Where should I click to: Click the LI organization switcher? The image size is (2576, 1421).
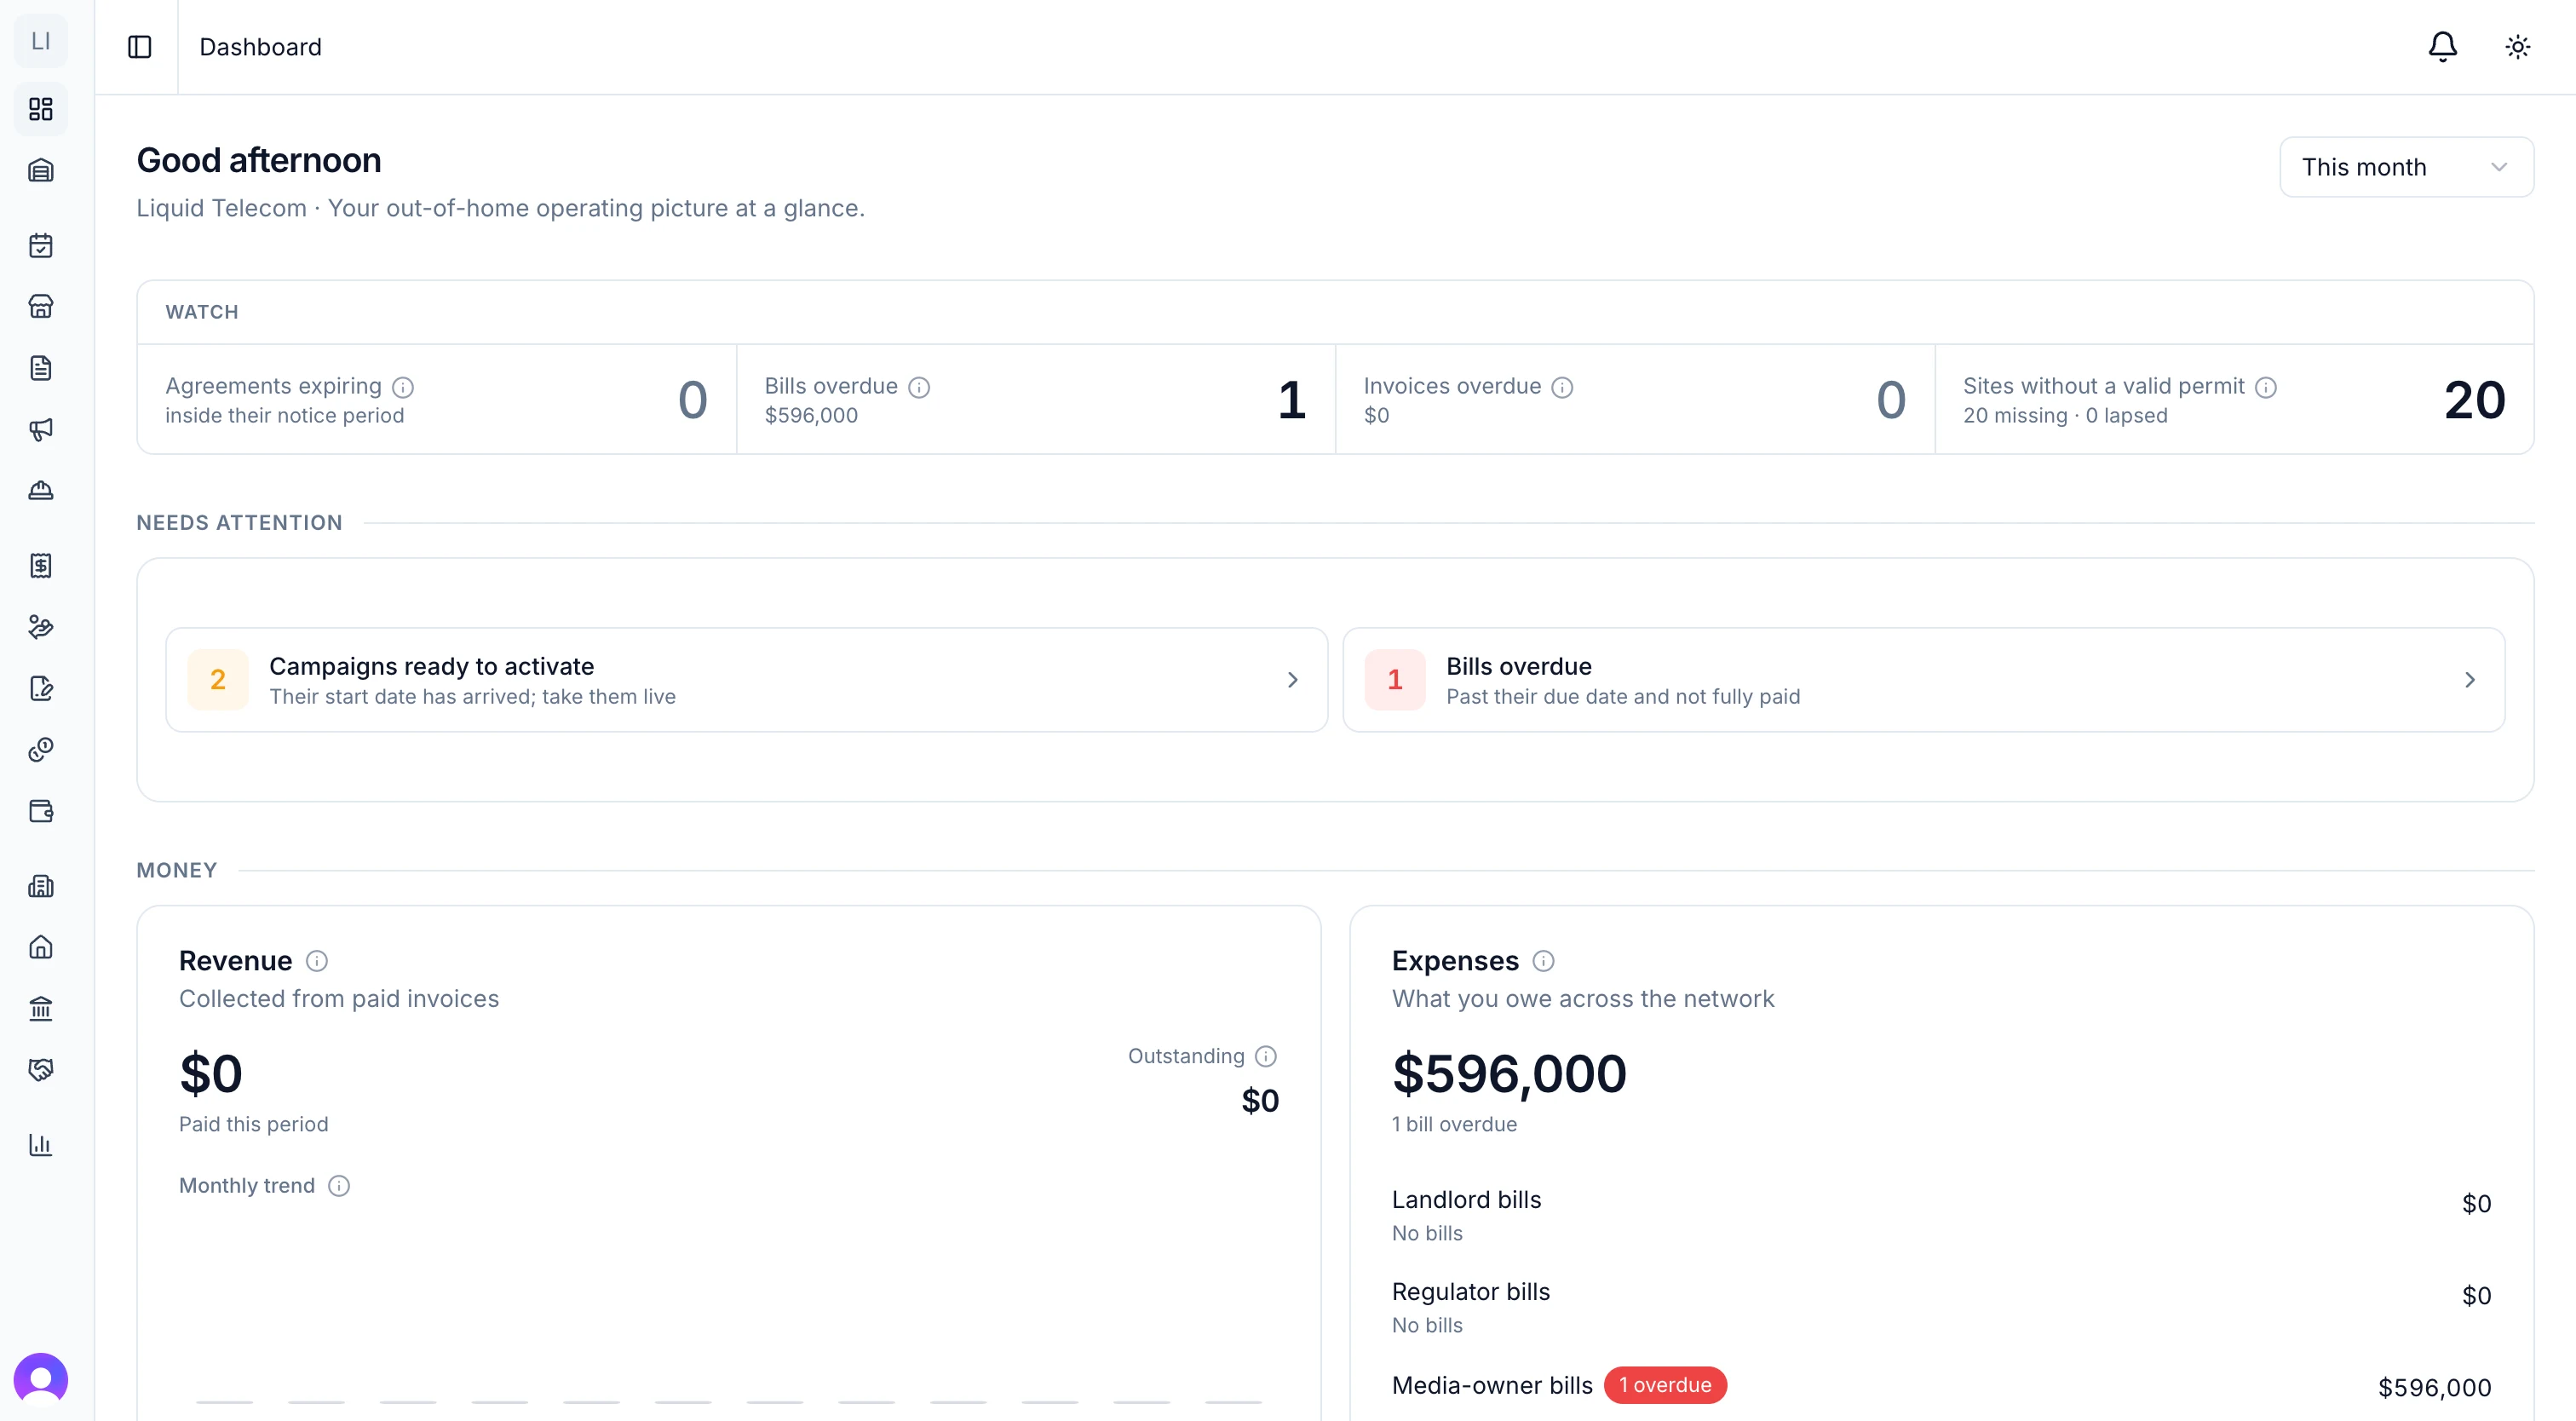(41, 41)
